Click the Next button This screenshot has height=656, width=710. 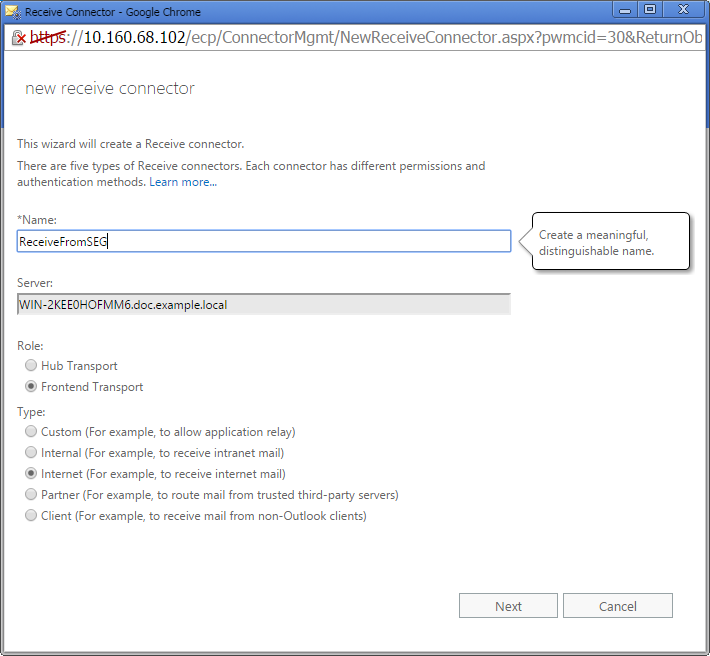(x=508, y=606)
